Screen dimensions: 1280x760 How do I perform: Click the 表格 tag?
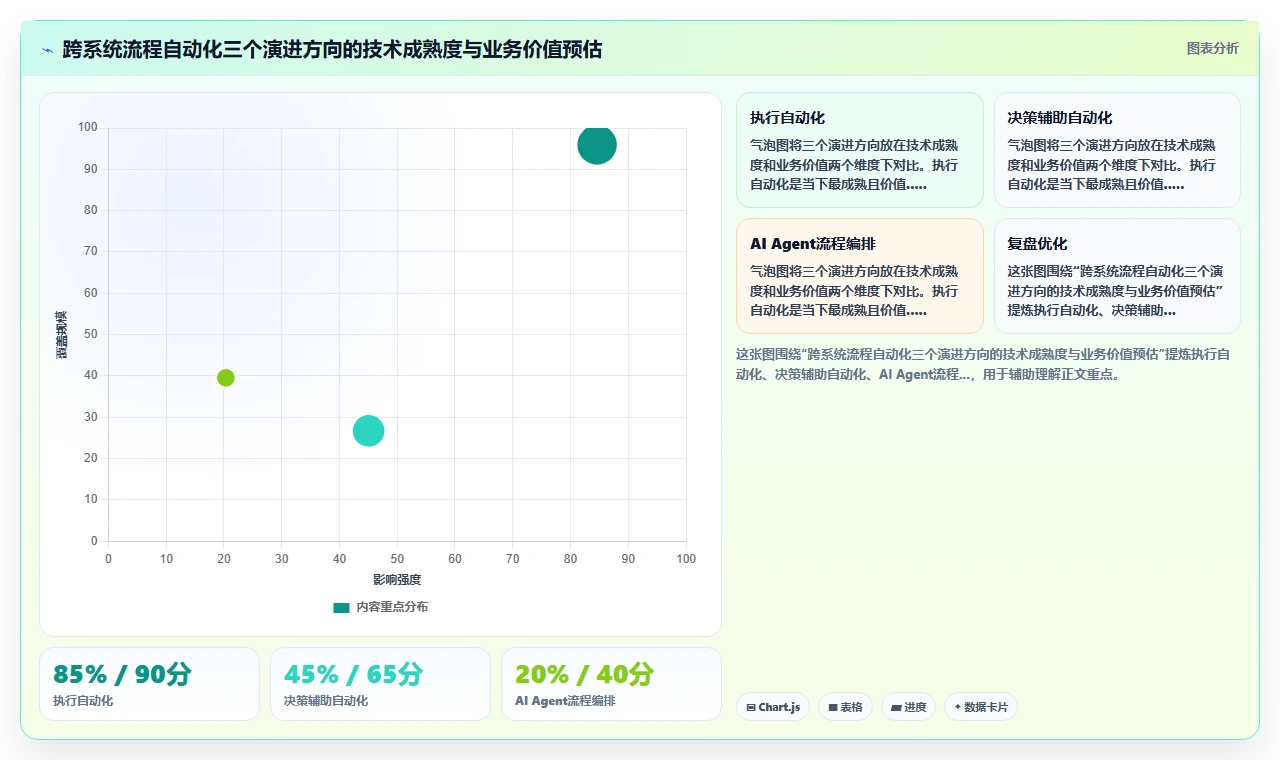pyautogui.click(x=845, y=707)
